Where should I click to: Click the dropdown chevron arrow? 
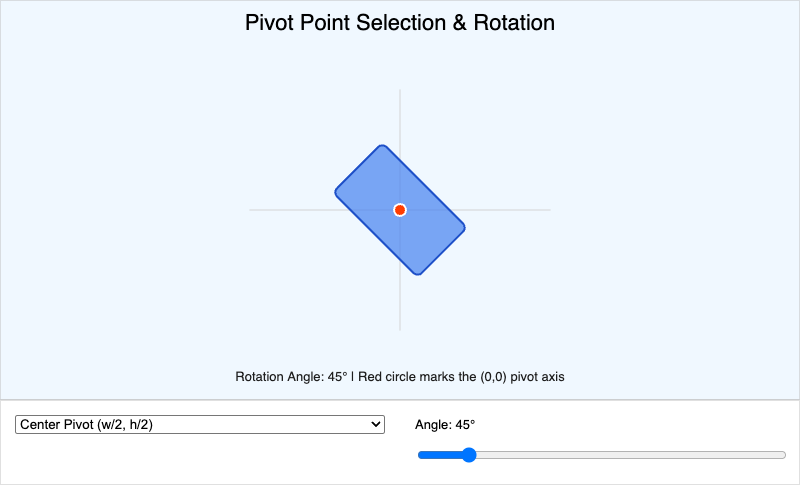click(376, 424)
